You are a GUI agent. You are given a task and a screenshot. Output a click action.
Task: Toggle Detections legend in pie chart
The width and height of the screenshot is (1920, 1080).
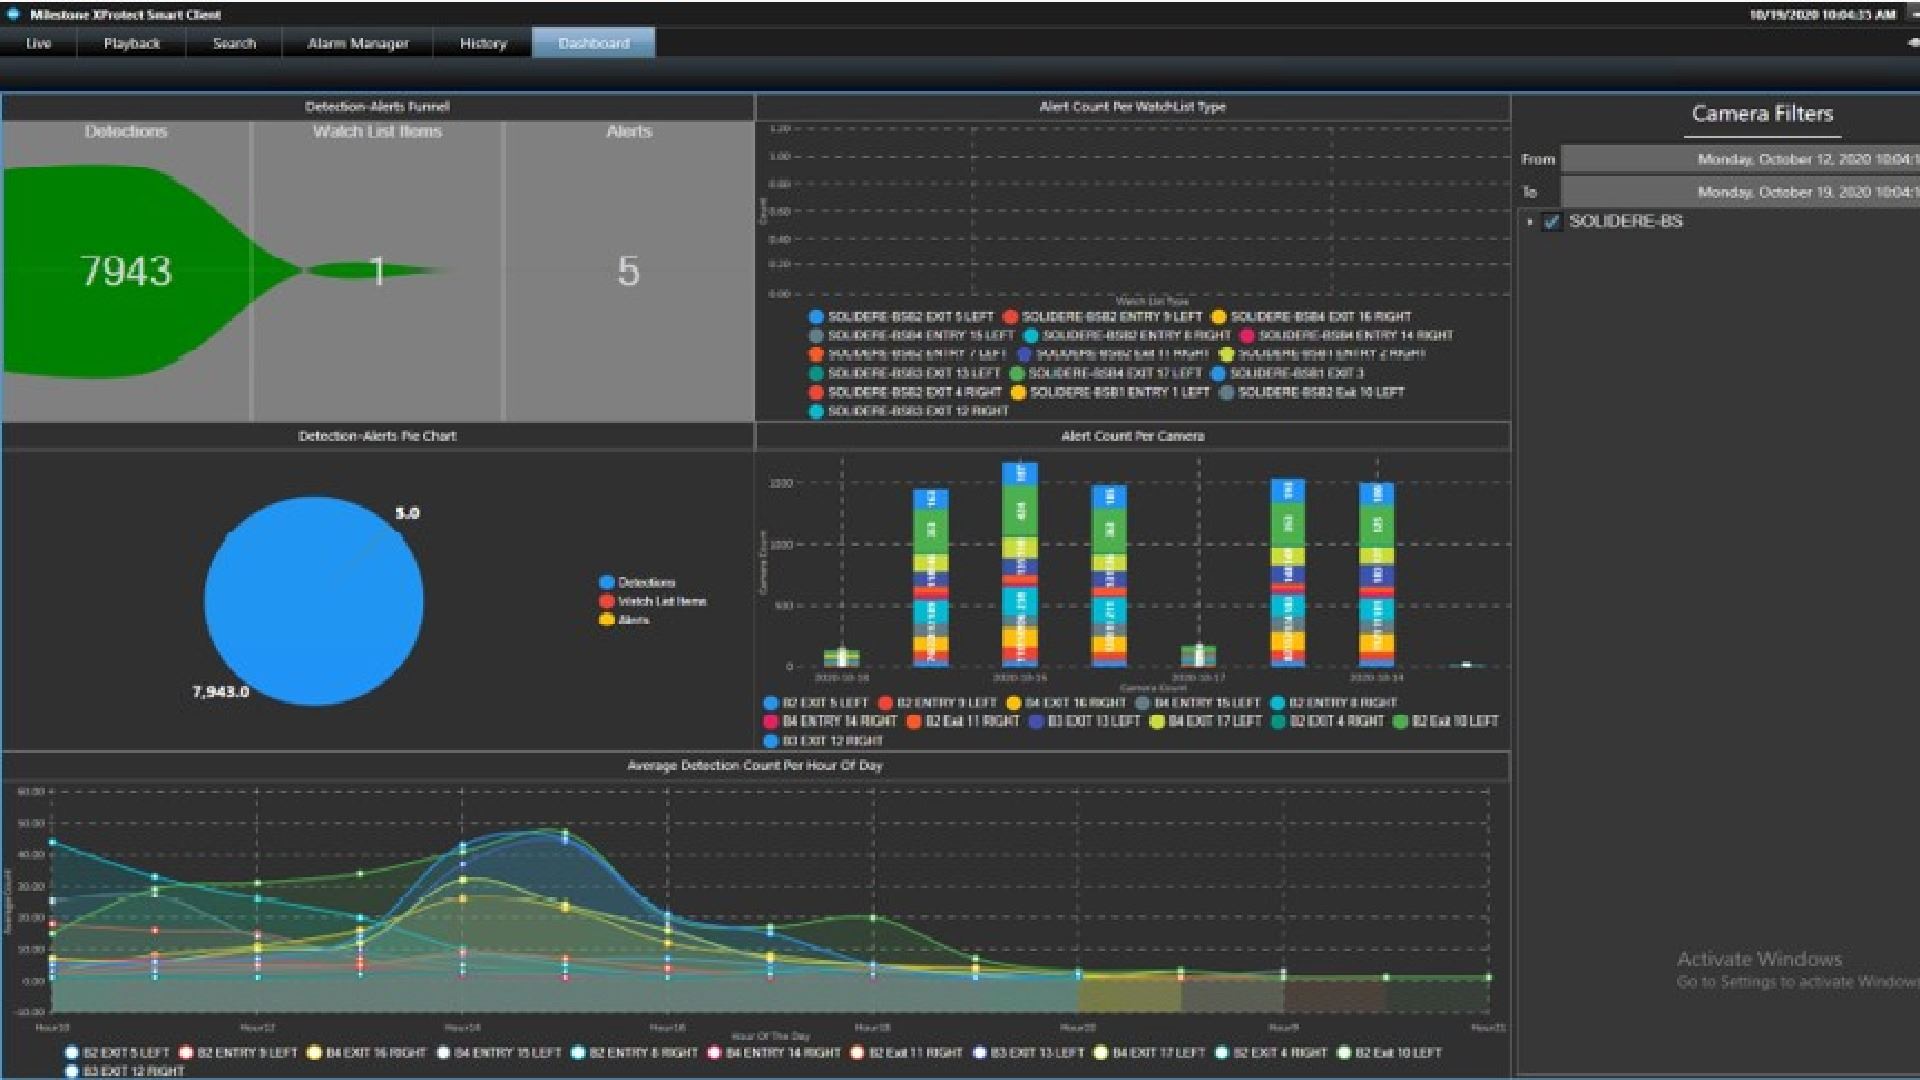[637, 582]
